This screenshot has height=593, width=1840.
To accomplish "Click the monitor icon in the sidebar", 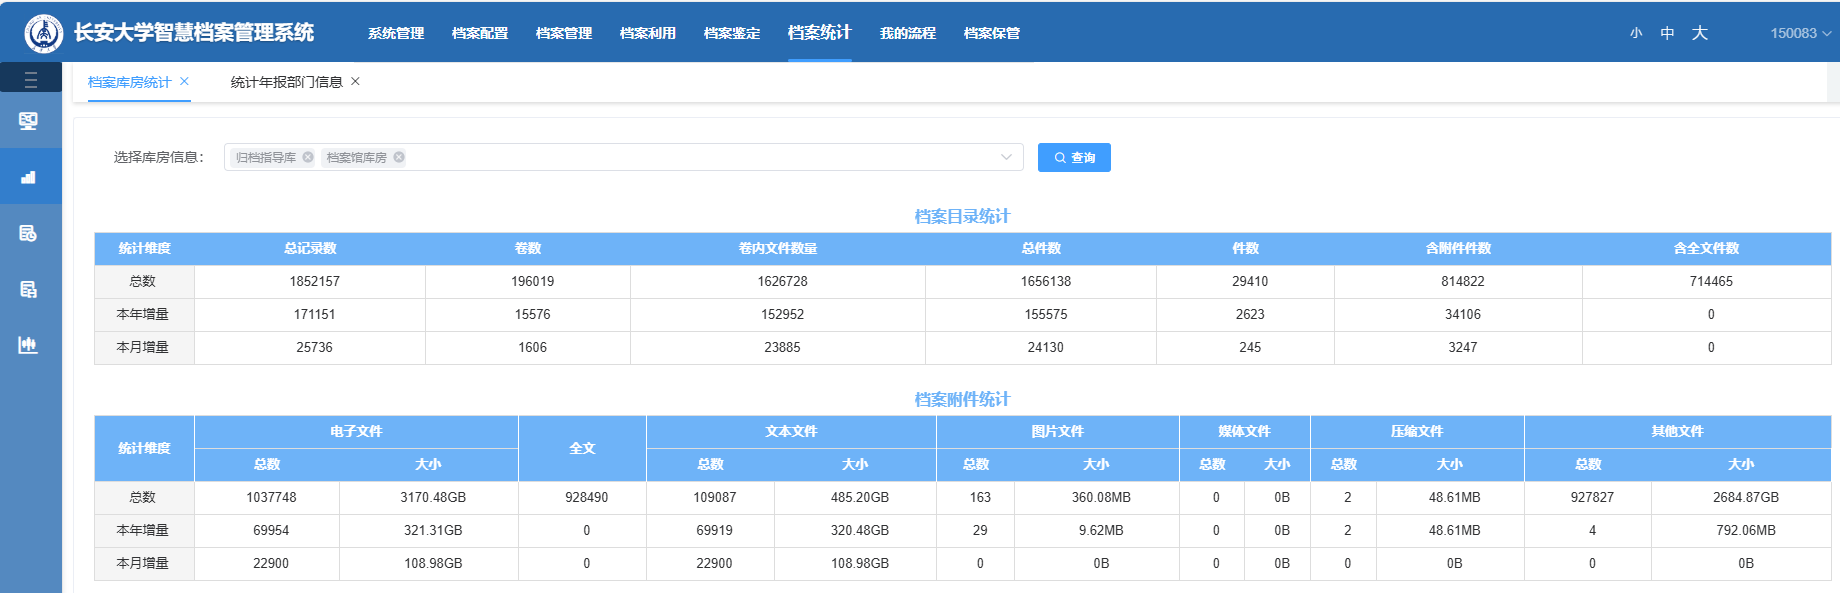I will (x=28, y=121).
